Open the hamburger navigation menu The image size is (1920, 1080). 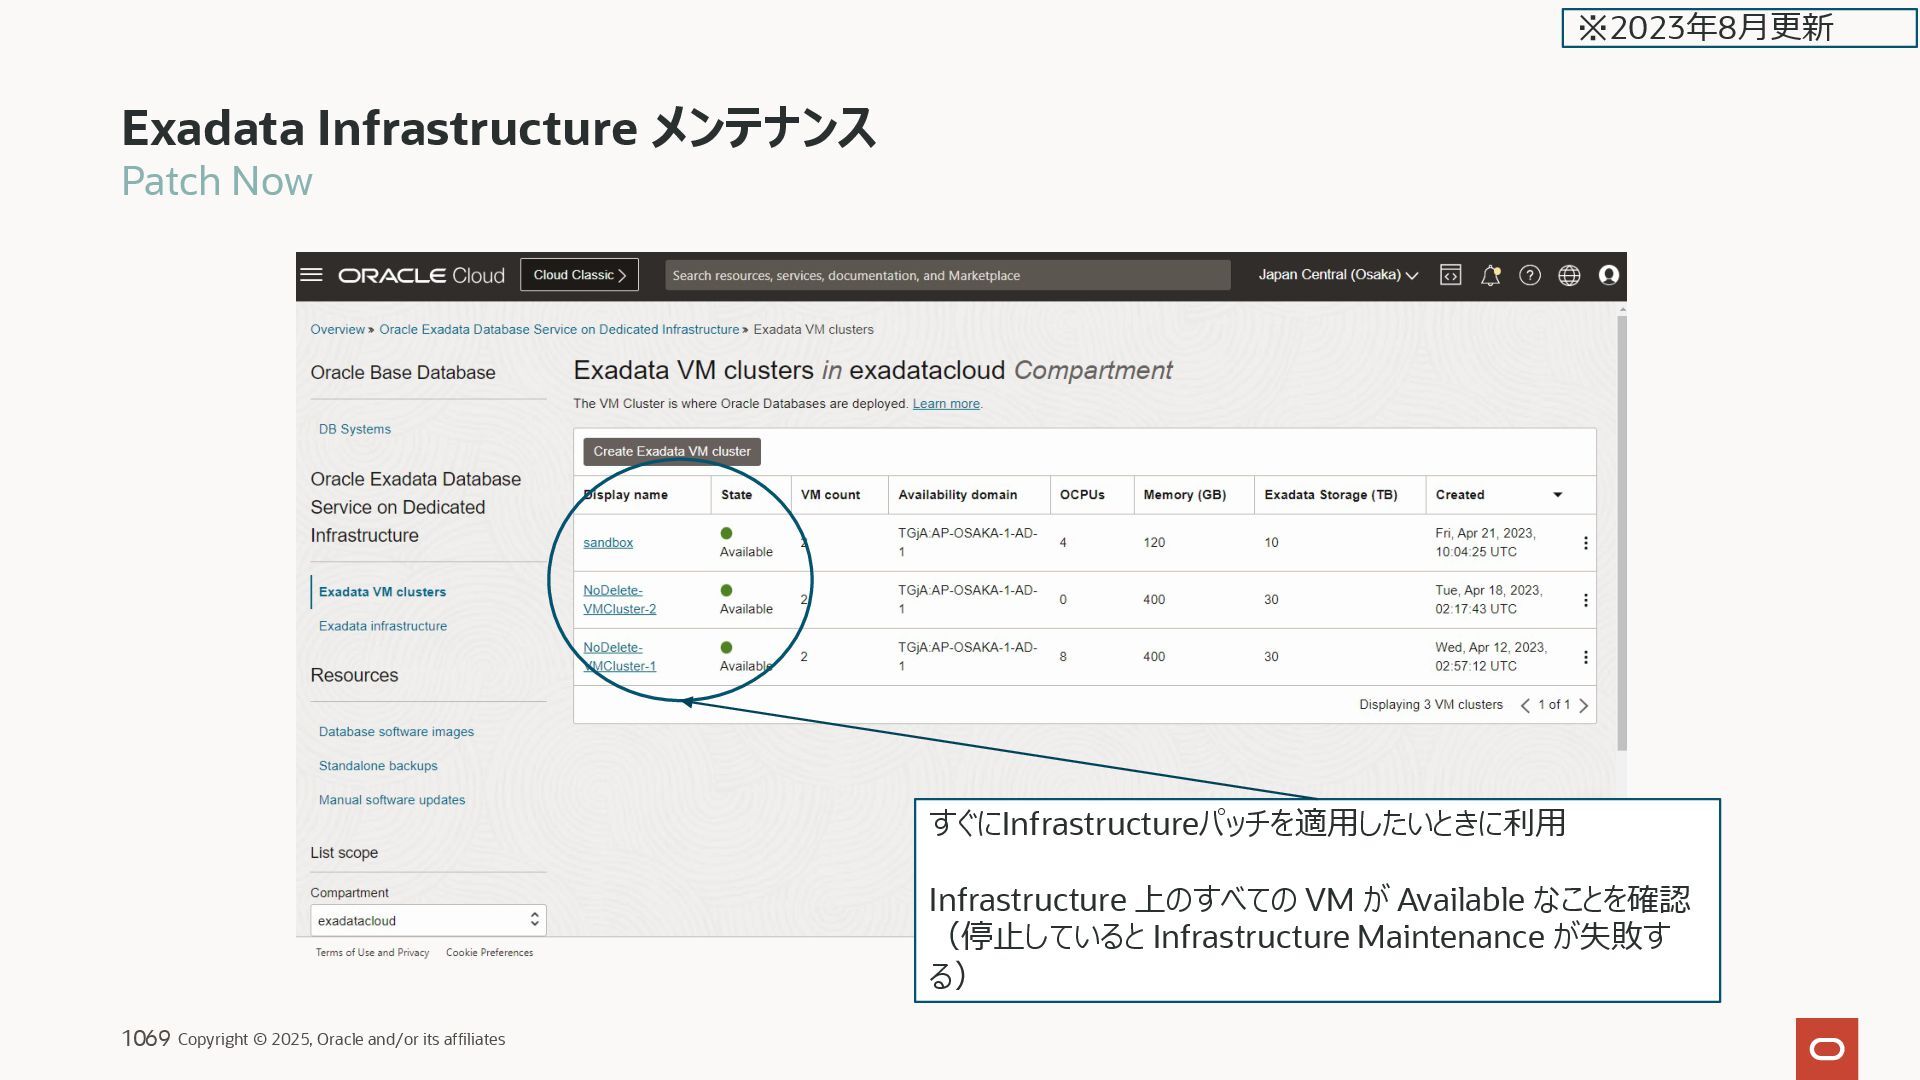pyautogui.click(x=311, y=275)
